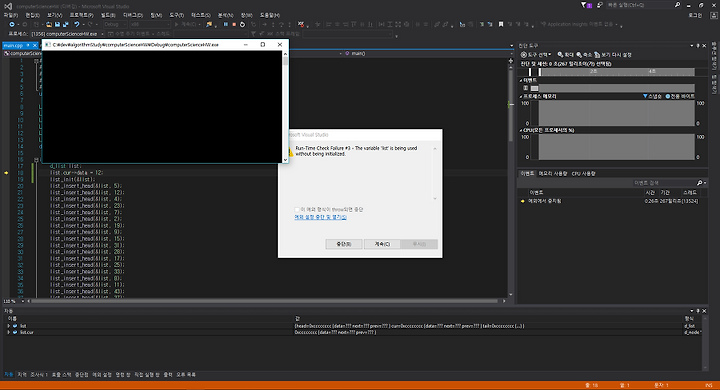Collapse the Process Memory graph section
Viewport: 720px width, 390px height.
coord(521,96)
